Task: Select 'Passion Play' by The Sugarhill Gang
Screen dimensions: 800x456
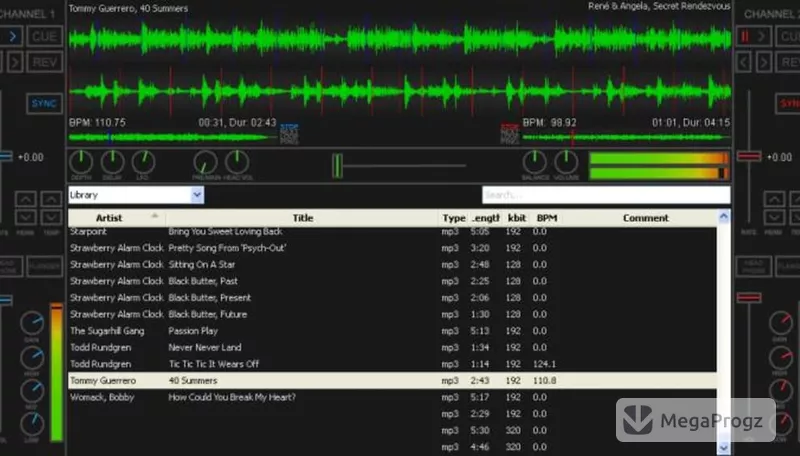Action: [x=392, y=331]
